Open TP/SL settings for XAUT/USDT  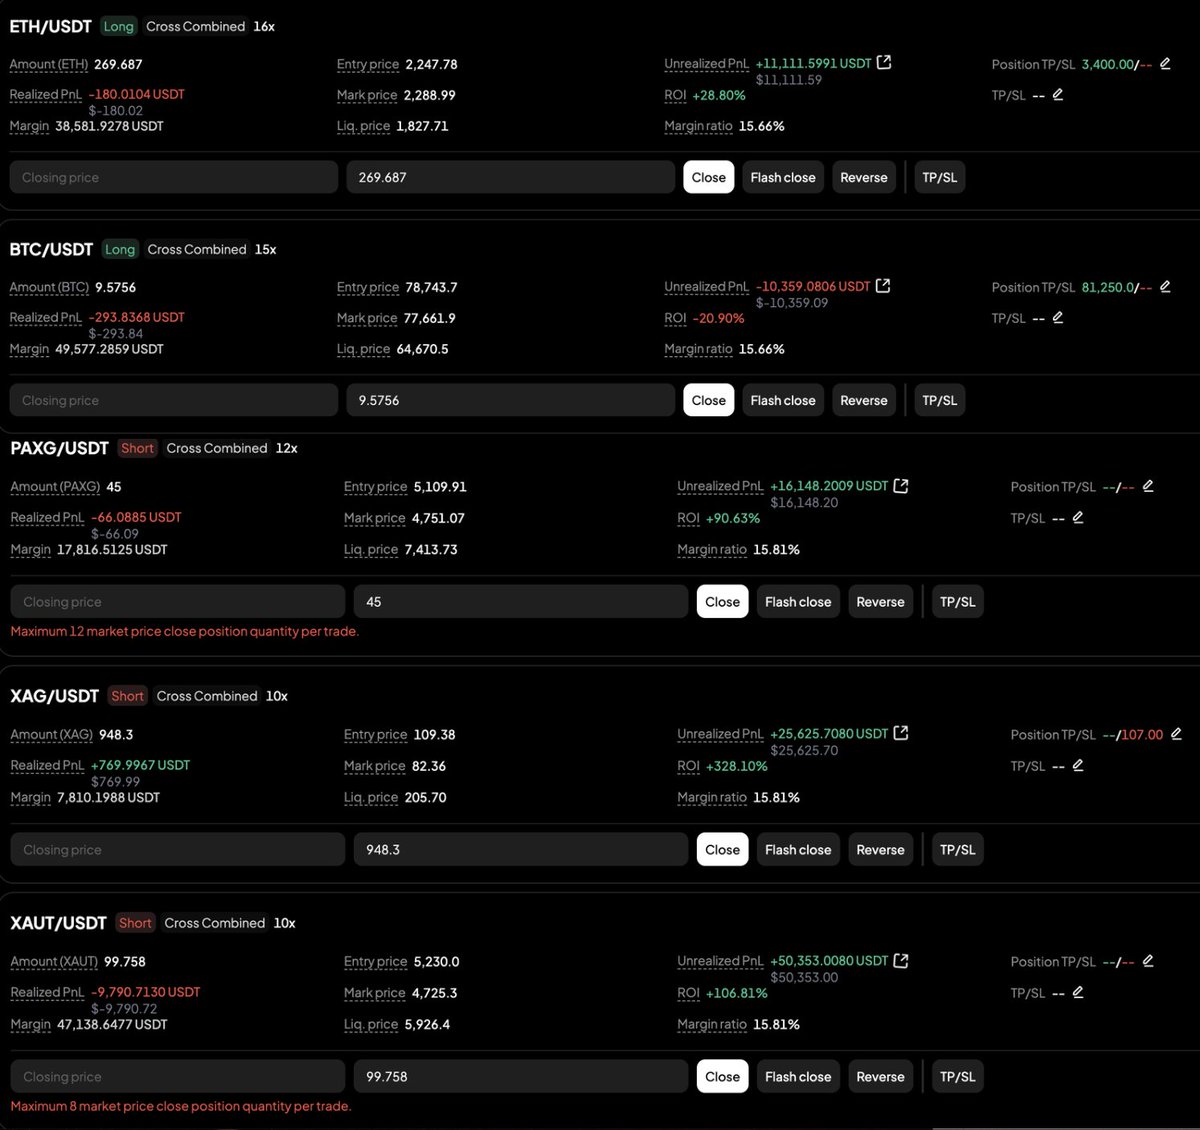pos(957,1076)
